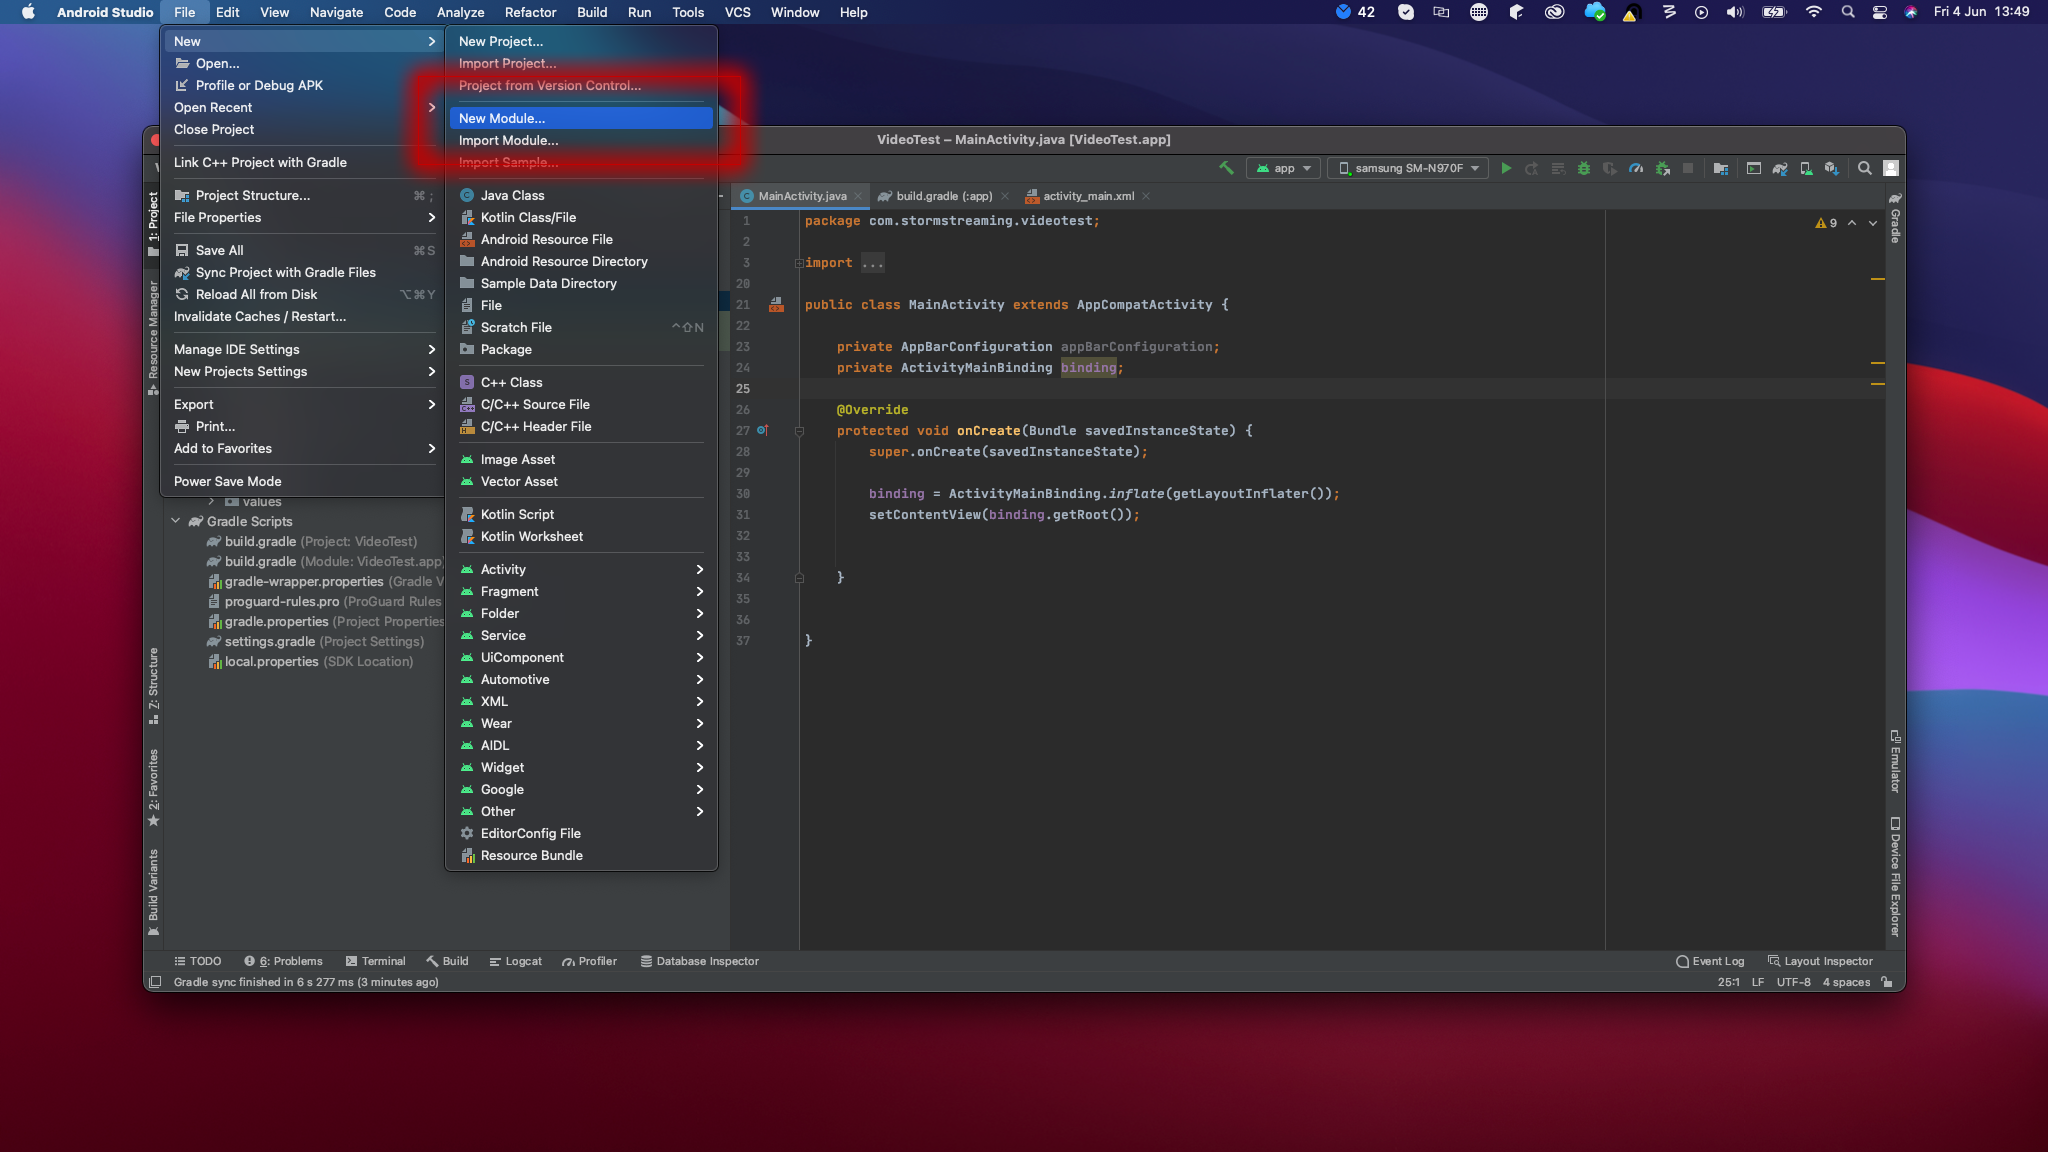Image resolution: width=2048 pixels, height=1152 pixels.
Task: Toggle Power Save Mode in File menu
Action: tap(301, 481)
